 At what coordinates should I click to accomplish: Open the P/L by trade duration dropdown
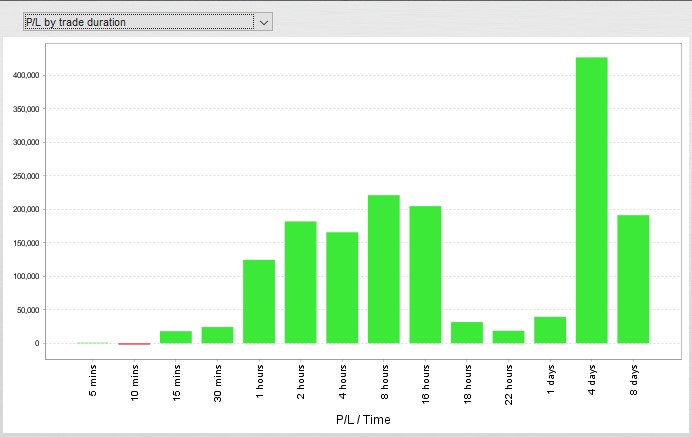148,22
